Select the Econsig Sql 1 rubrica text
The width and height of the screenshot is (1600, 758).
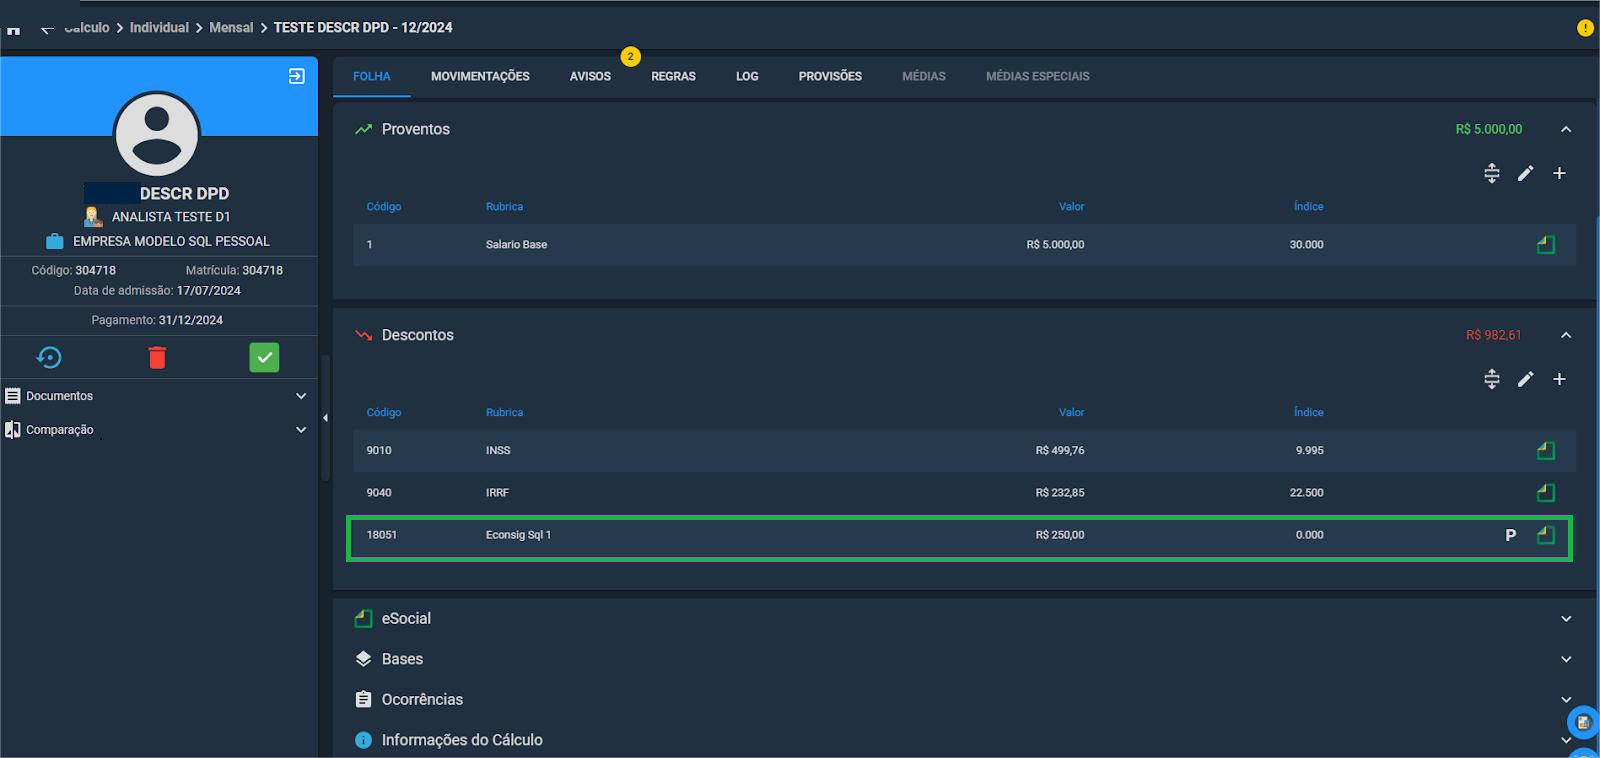coord(518,535)
